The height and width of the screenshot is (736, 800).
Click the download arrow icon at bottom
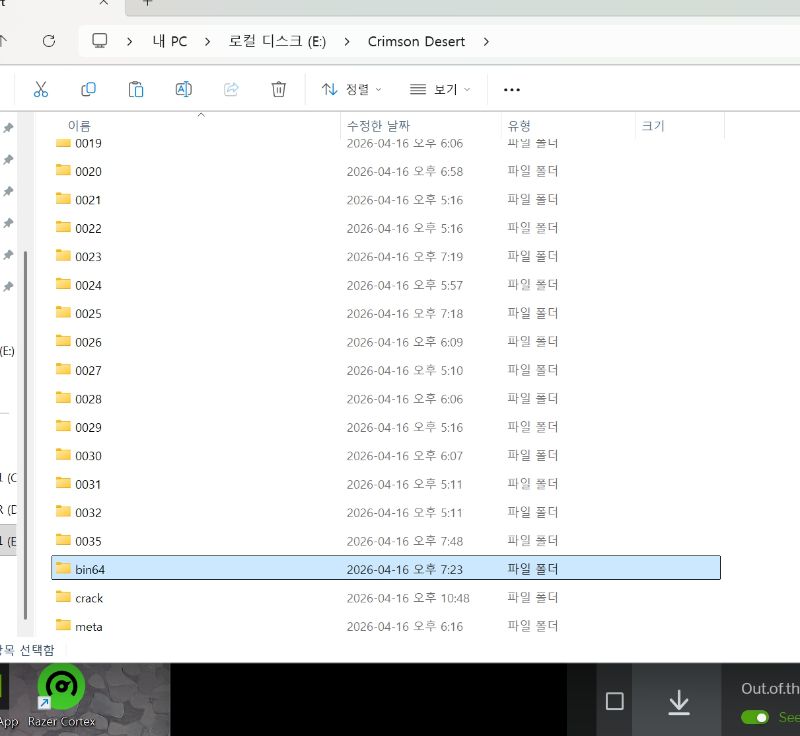click(x=679, y=702)
